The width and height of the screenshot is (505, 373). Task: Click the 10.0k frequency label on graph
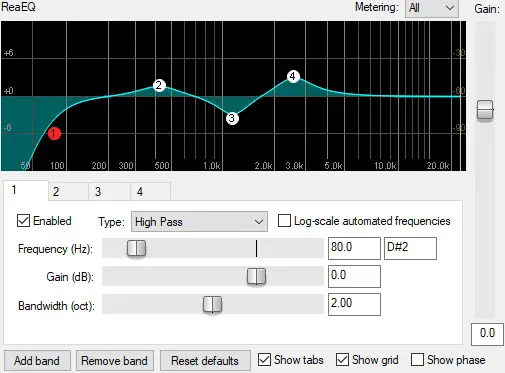(385, 166)
